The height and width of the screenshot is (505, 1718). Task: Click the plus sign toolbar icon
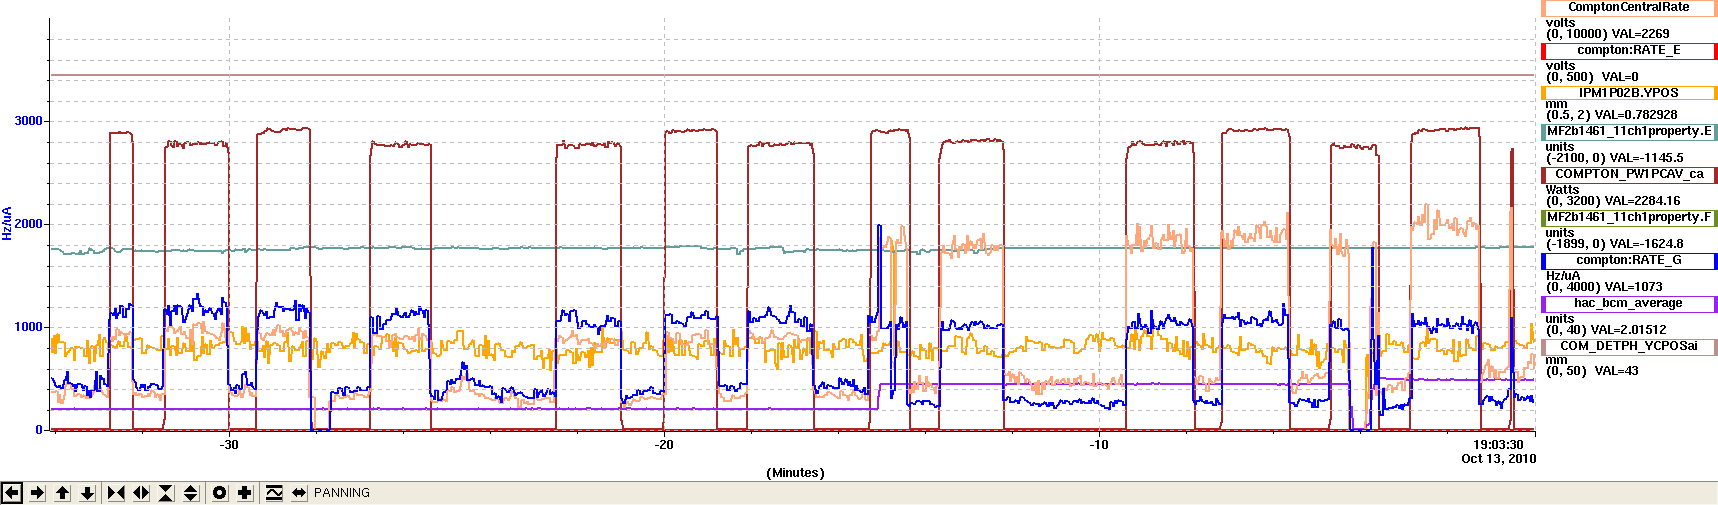[245, 493]
